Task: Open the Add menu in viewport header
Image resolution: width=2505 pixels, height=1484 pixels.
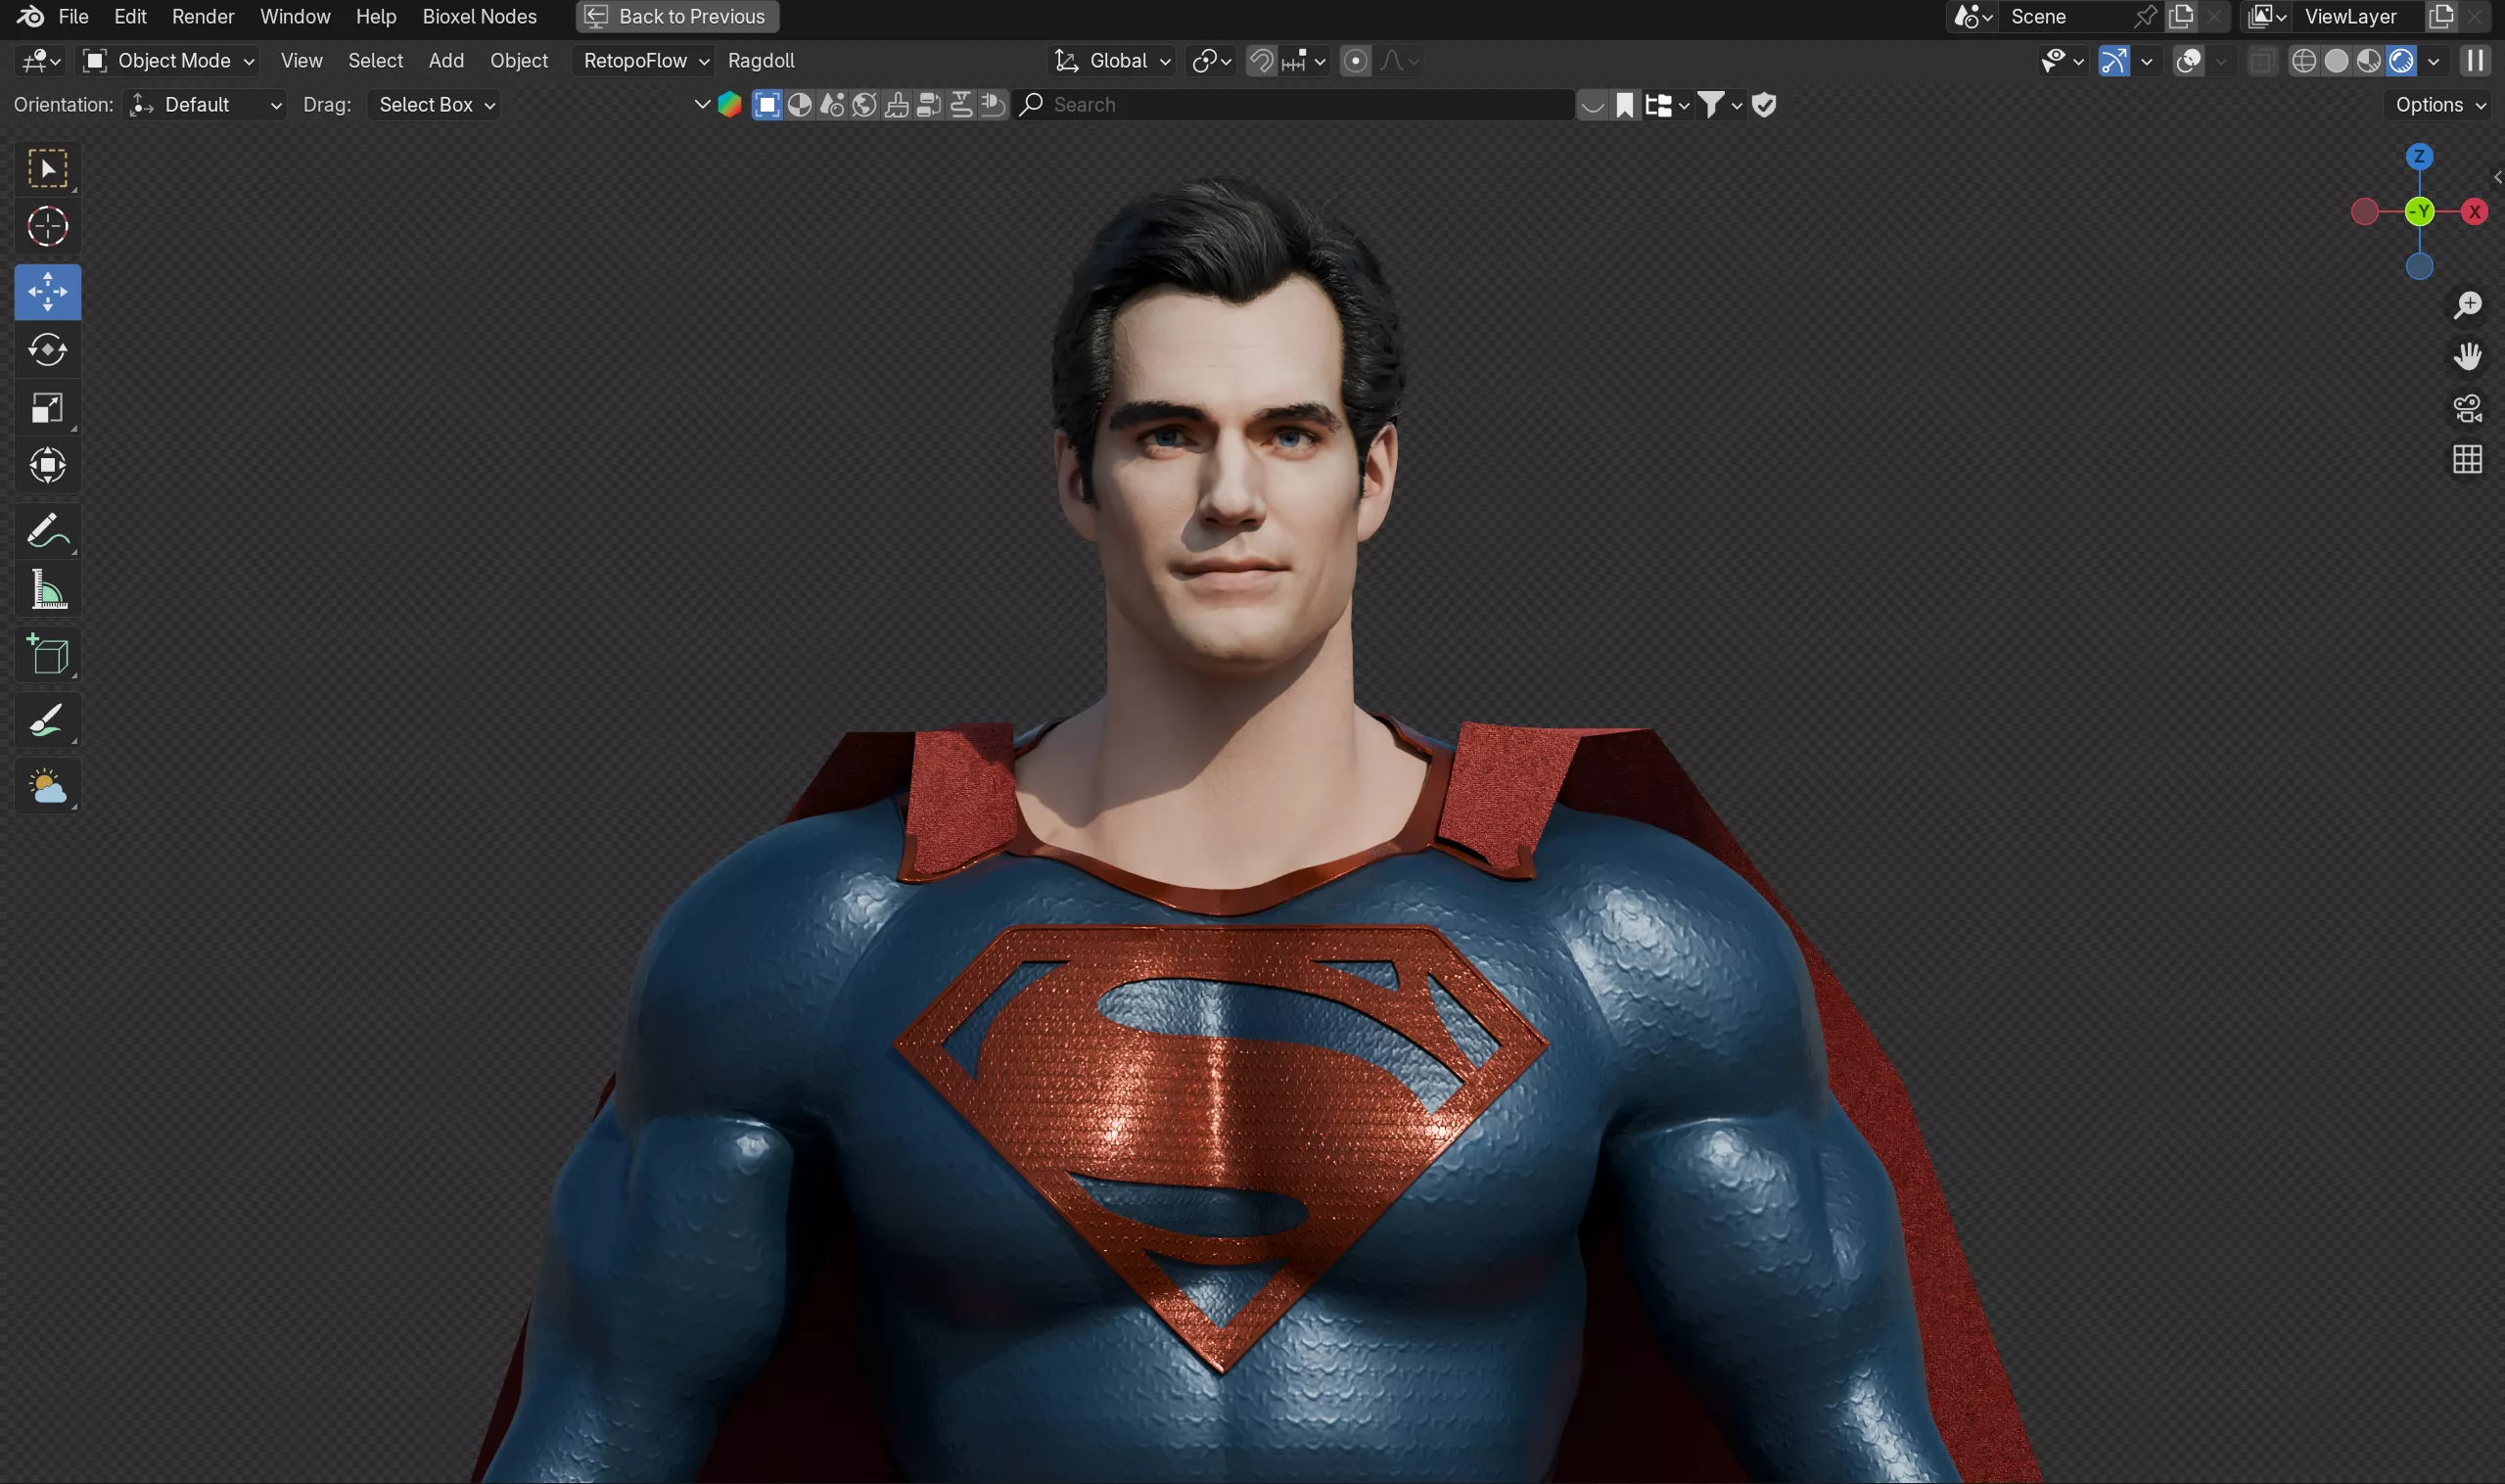Action: pos(446,61)
